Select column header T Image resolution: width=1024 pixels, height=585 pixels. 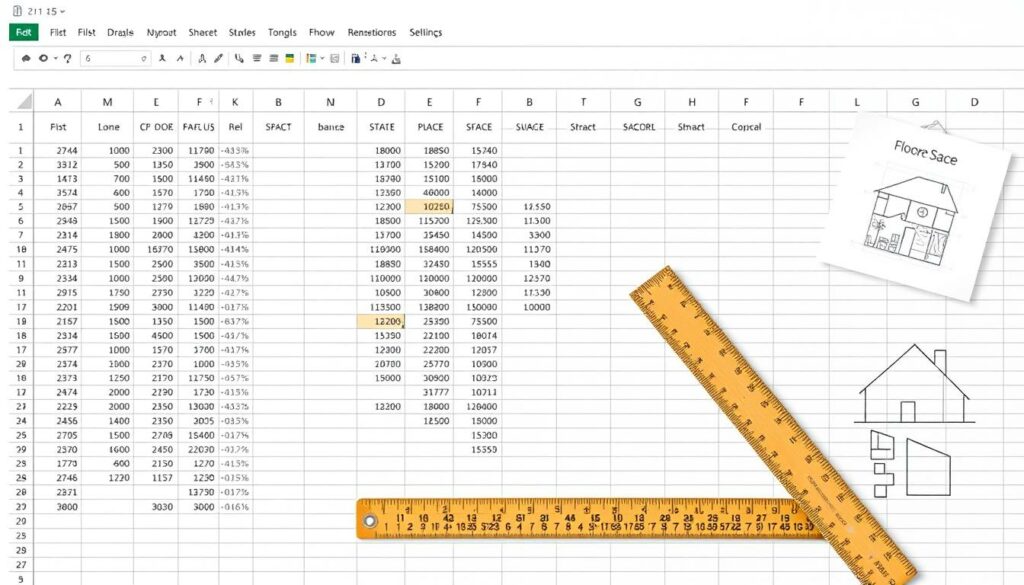[x=583, y=102]
